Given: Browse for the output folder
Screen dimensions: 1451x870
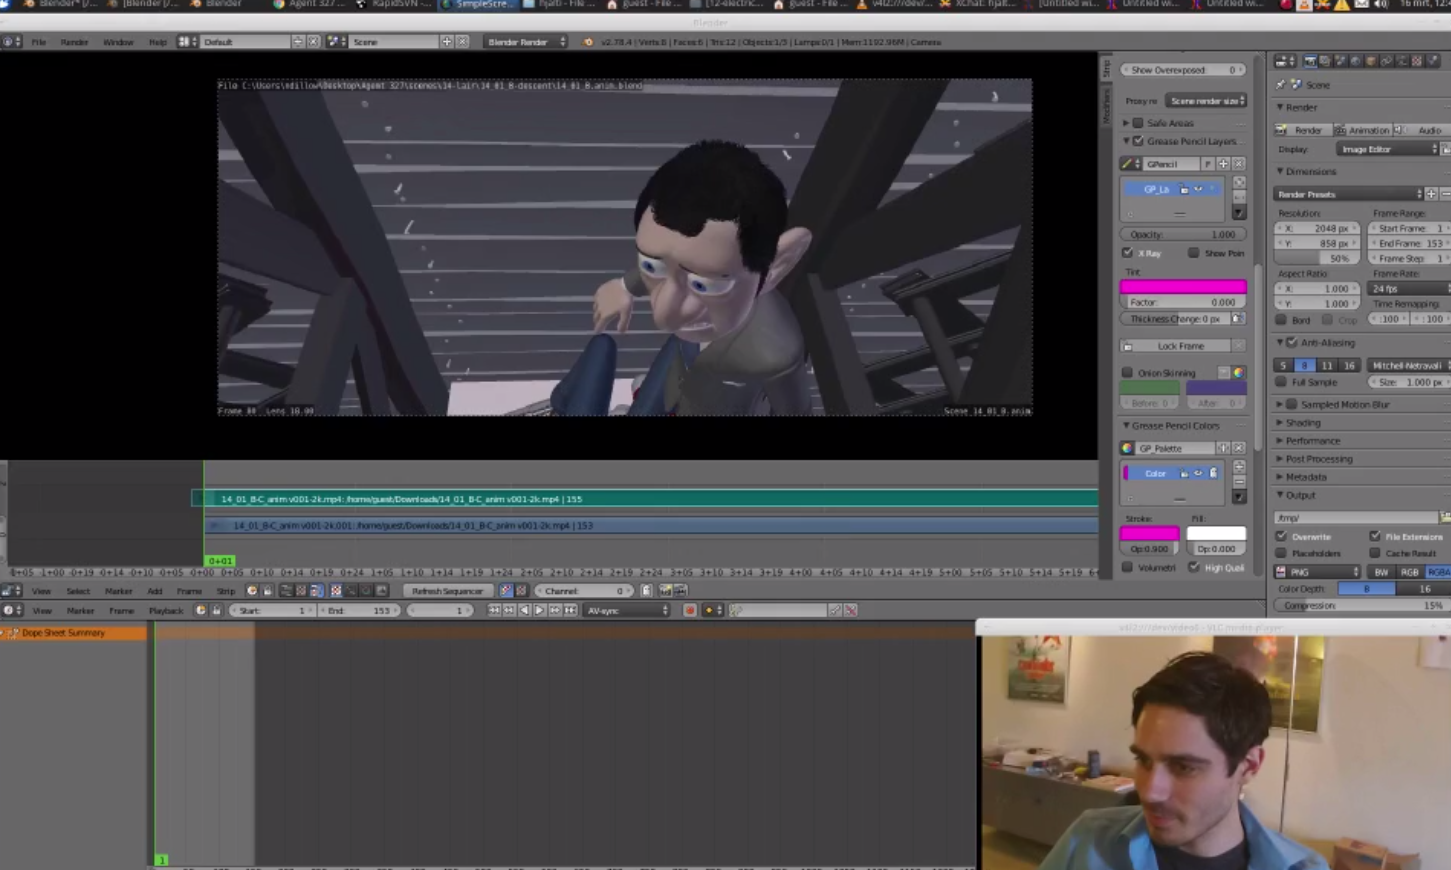Looking at the screenshot, I should (x=1445, y=517).
